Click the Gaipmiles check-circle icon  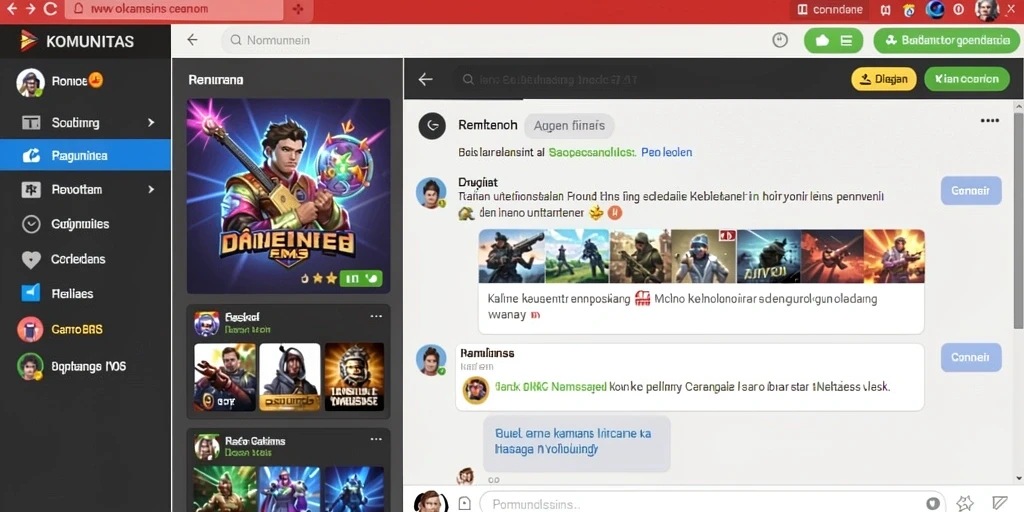(31, 224)
